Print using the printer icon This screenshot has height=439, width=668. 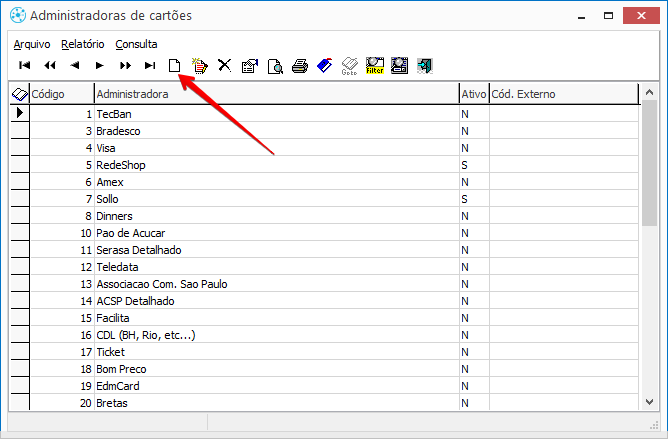click(300, 66)
